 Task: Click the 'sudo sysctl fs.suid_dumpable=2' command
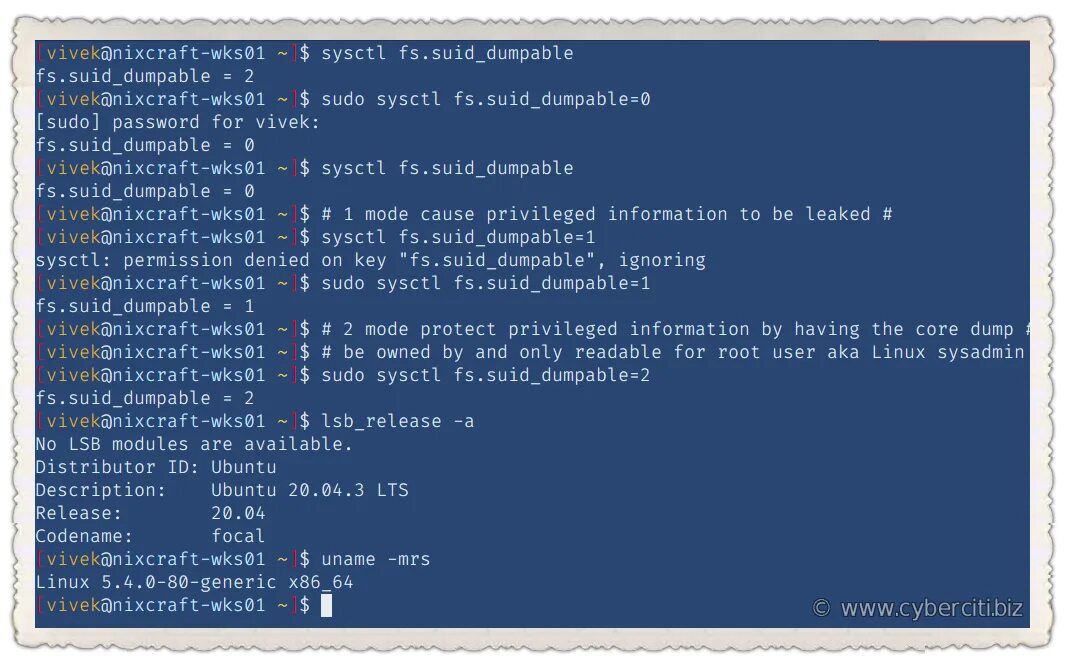[x=486, y=375]
